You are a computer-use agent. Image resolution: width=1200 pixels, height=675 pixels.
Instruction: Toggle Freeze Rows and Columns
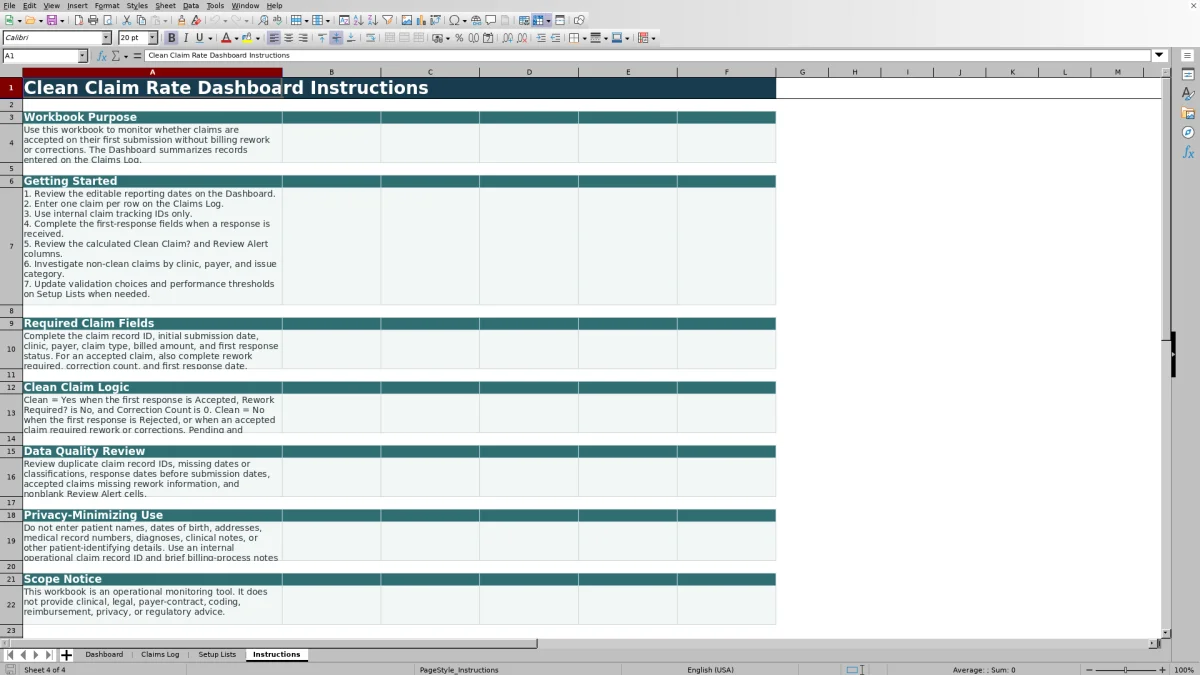click(538, 20)
